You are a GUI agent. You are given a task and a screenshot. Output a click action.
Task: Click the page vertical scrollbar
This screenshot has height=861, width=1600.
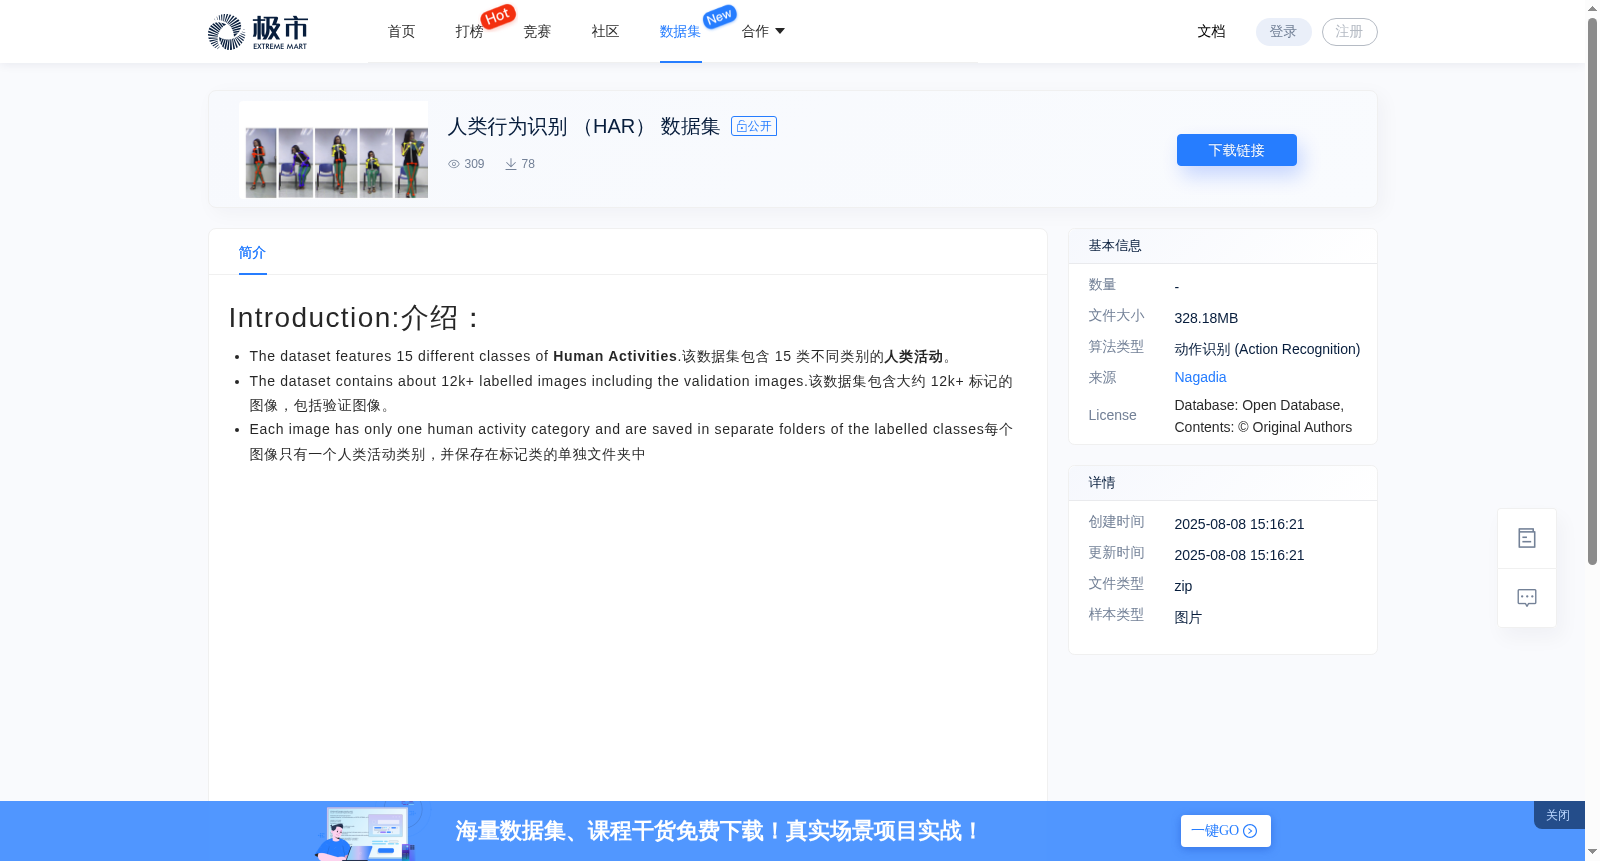tap(1592, 290)
